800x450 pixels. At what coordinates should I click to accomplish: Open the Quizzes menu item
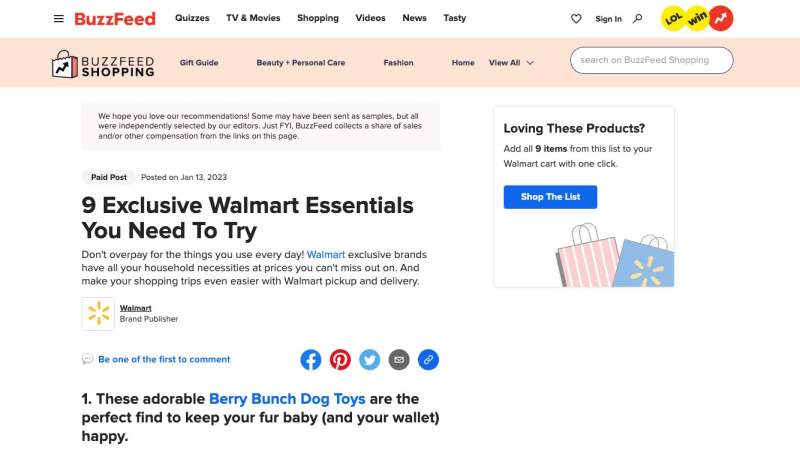(192, 18)
